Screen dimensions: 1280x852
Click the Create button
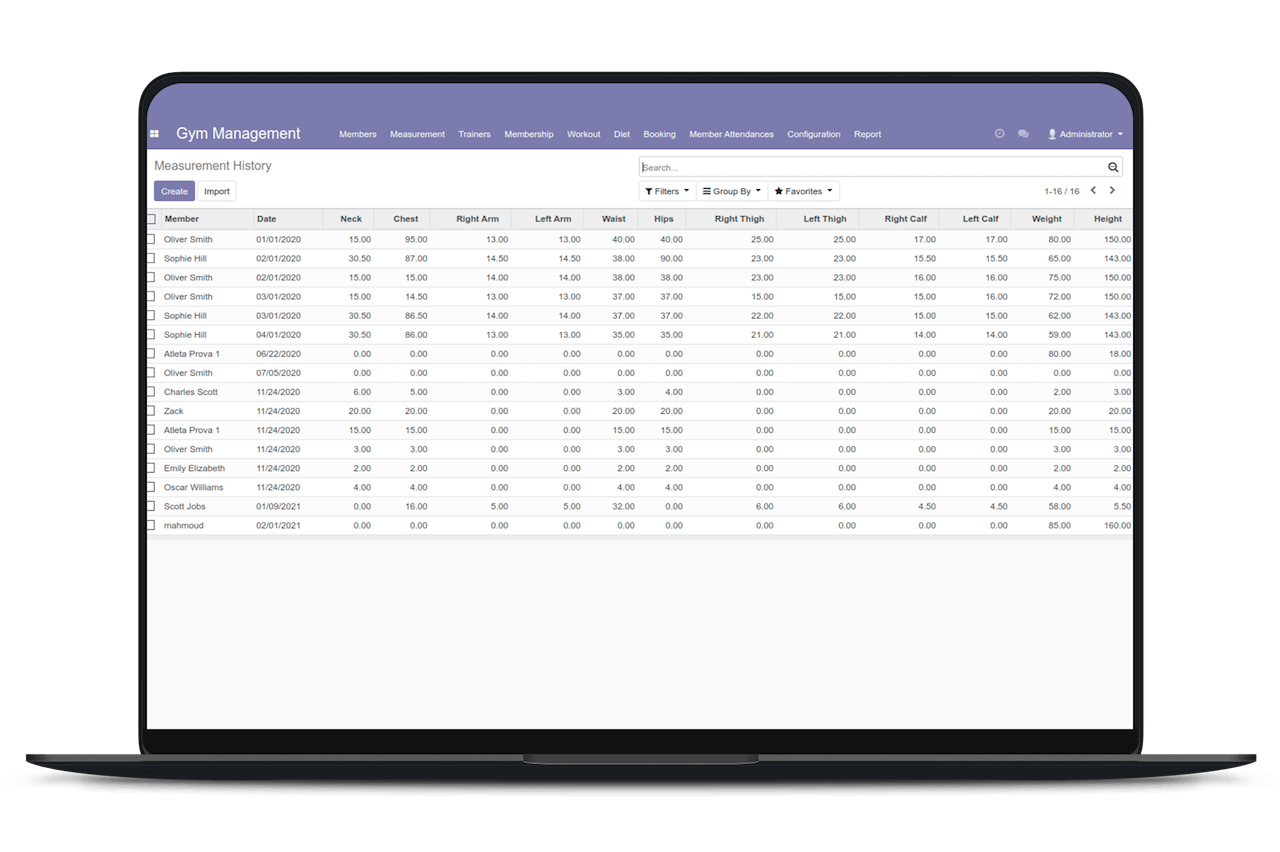click(174, 191)
